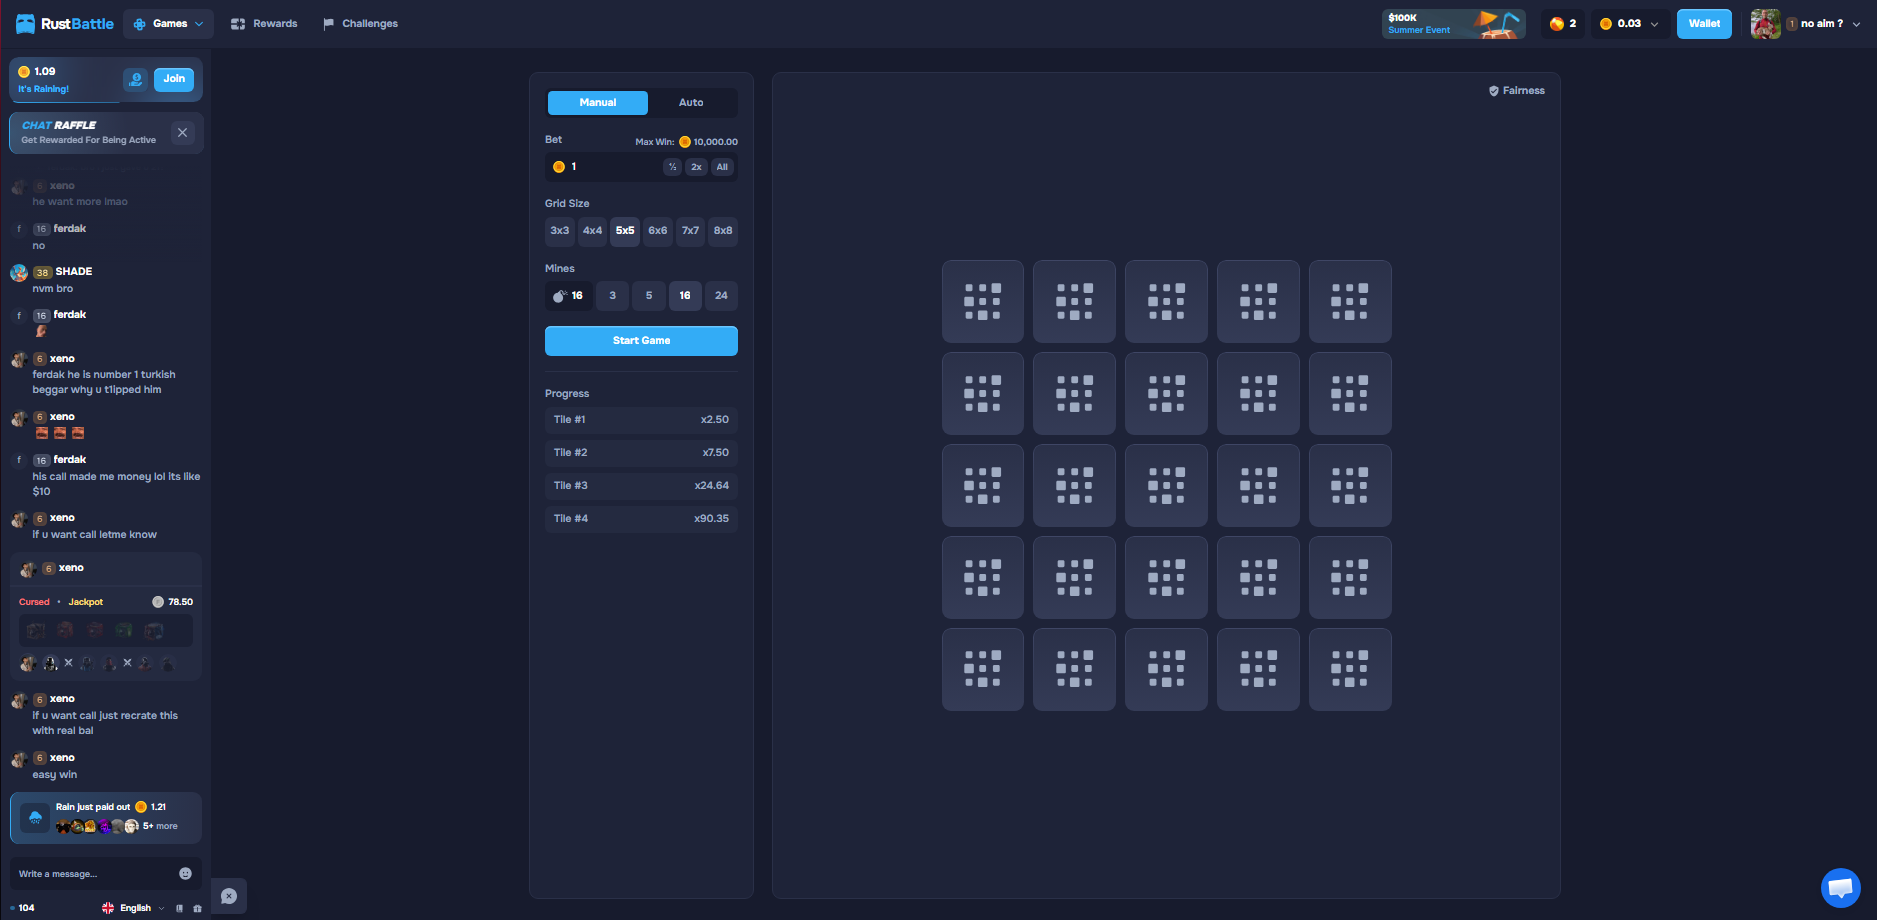This screenshot has height=920, width=1877.
Task: Click SHADE's username in chat
Action: click(x=74, y=272)
